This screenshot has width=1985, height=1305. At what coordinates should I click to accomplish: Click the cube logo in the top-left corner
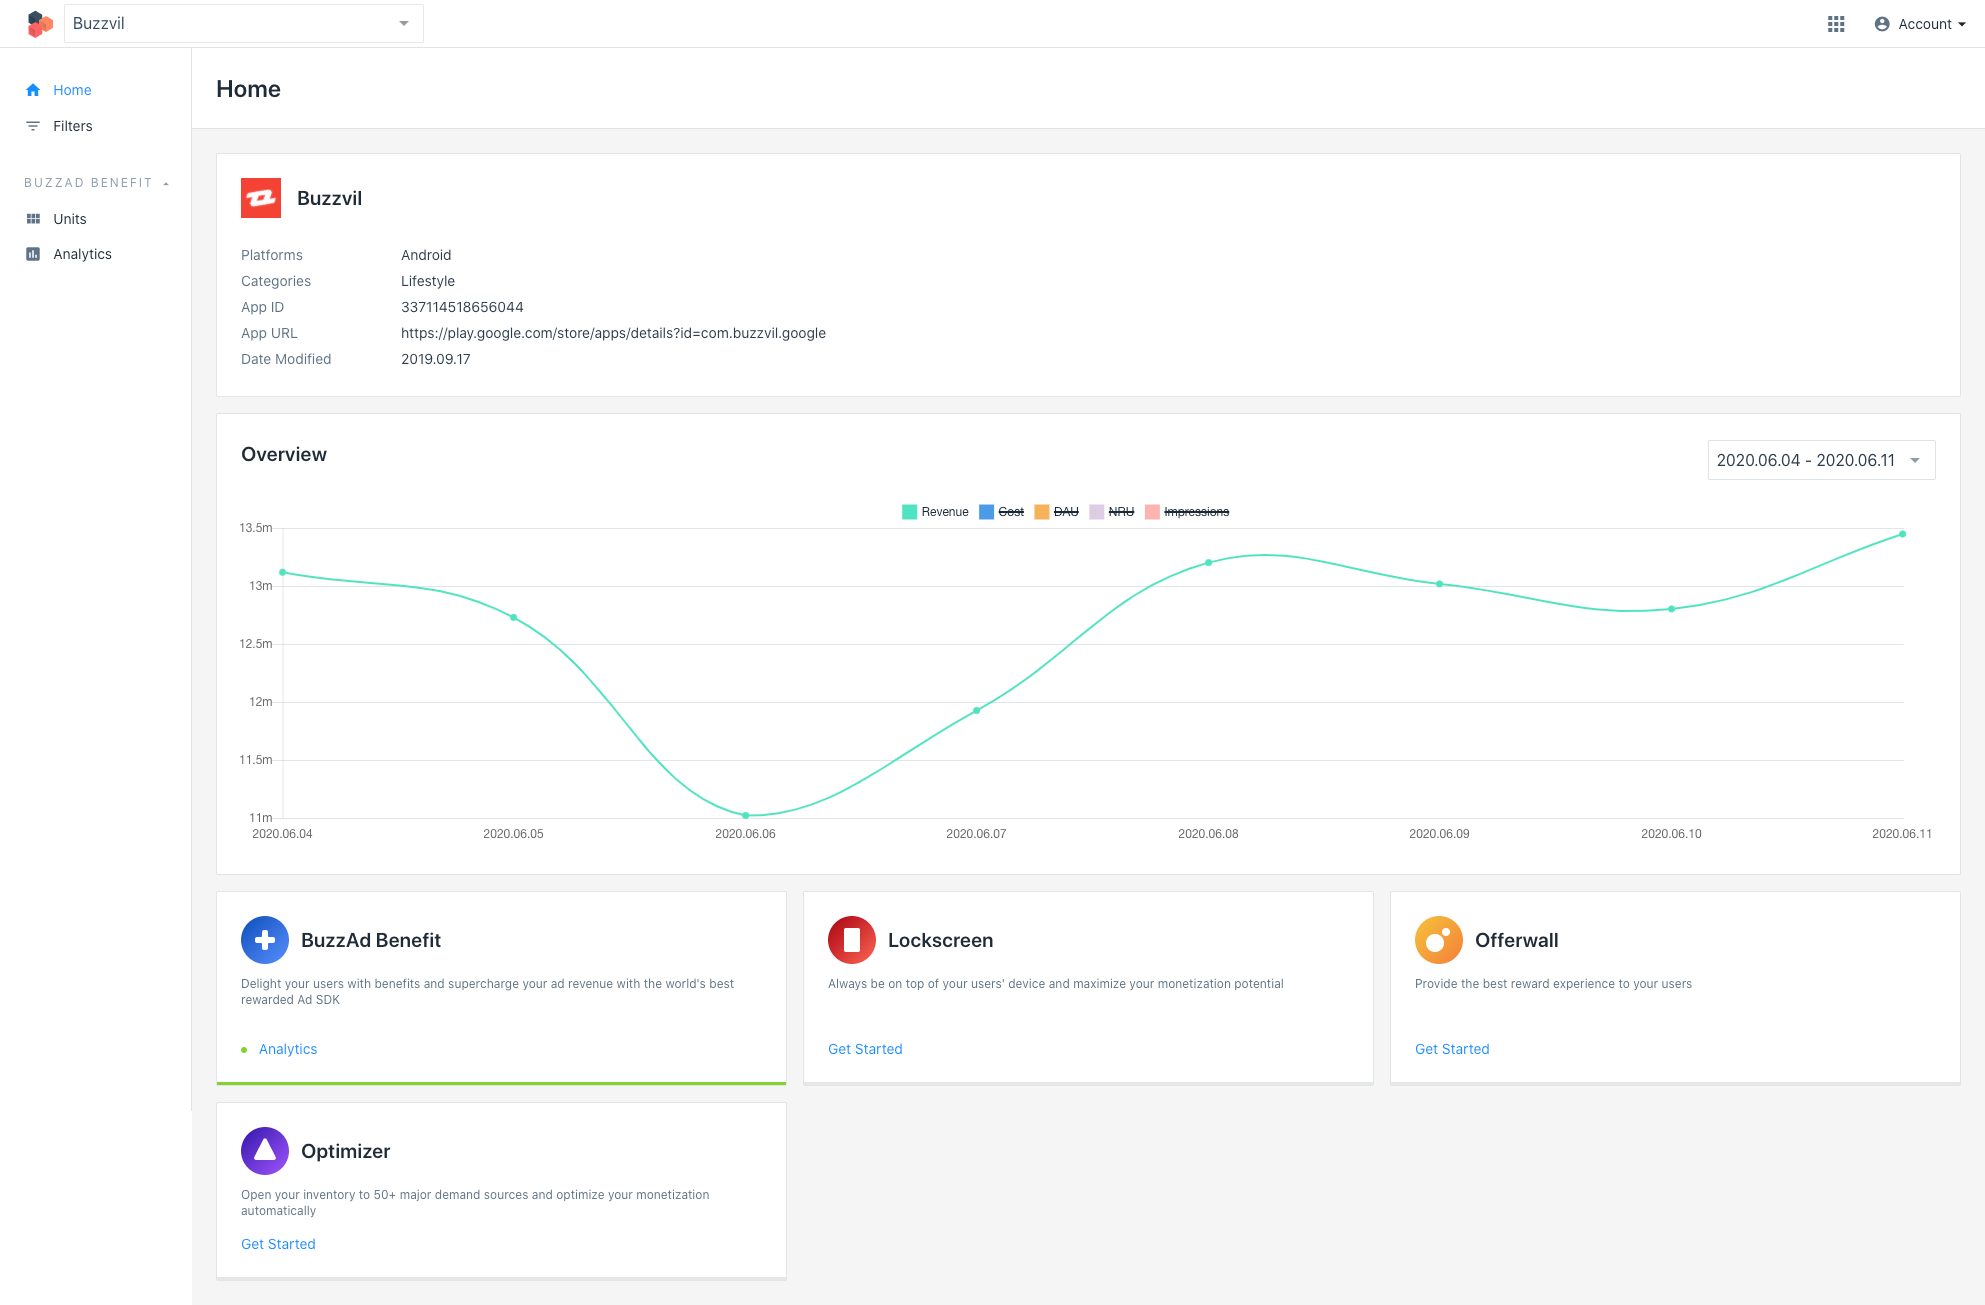click(x=39, y=24)
